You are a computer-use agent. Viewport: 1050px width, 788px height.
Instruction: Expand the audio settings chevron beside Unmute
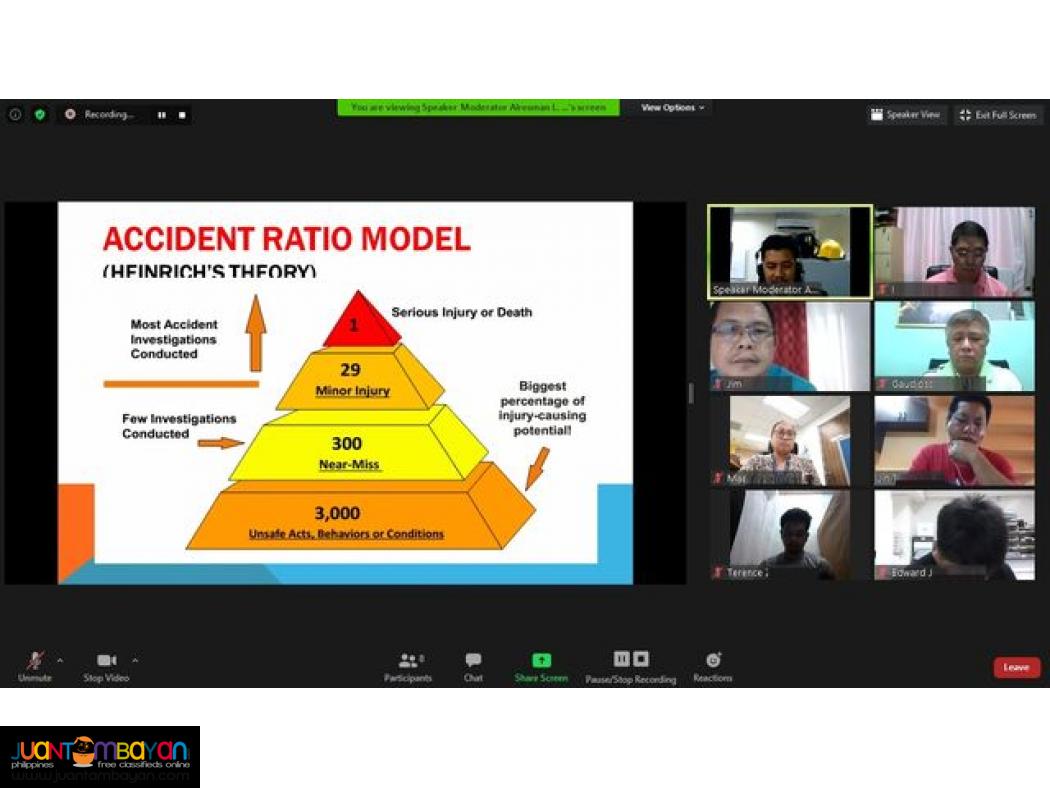point(60,660)
